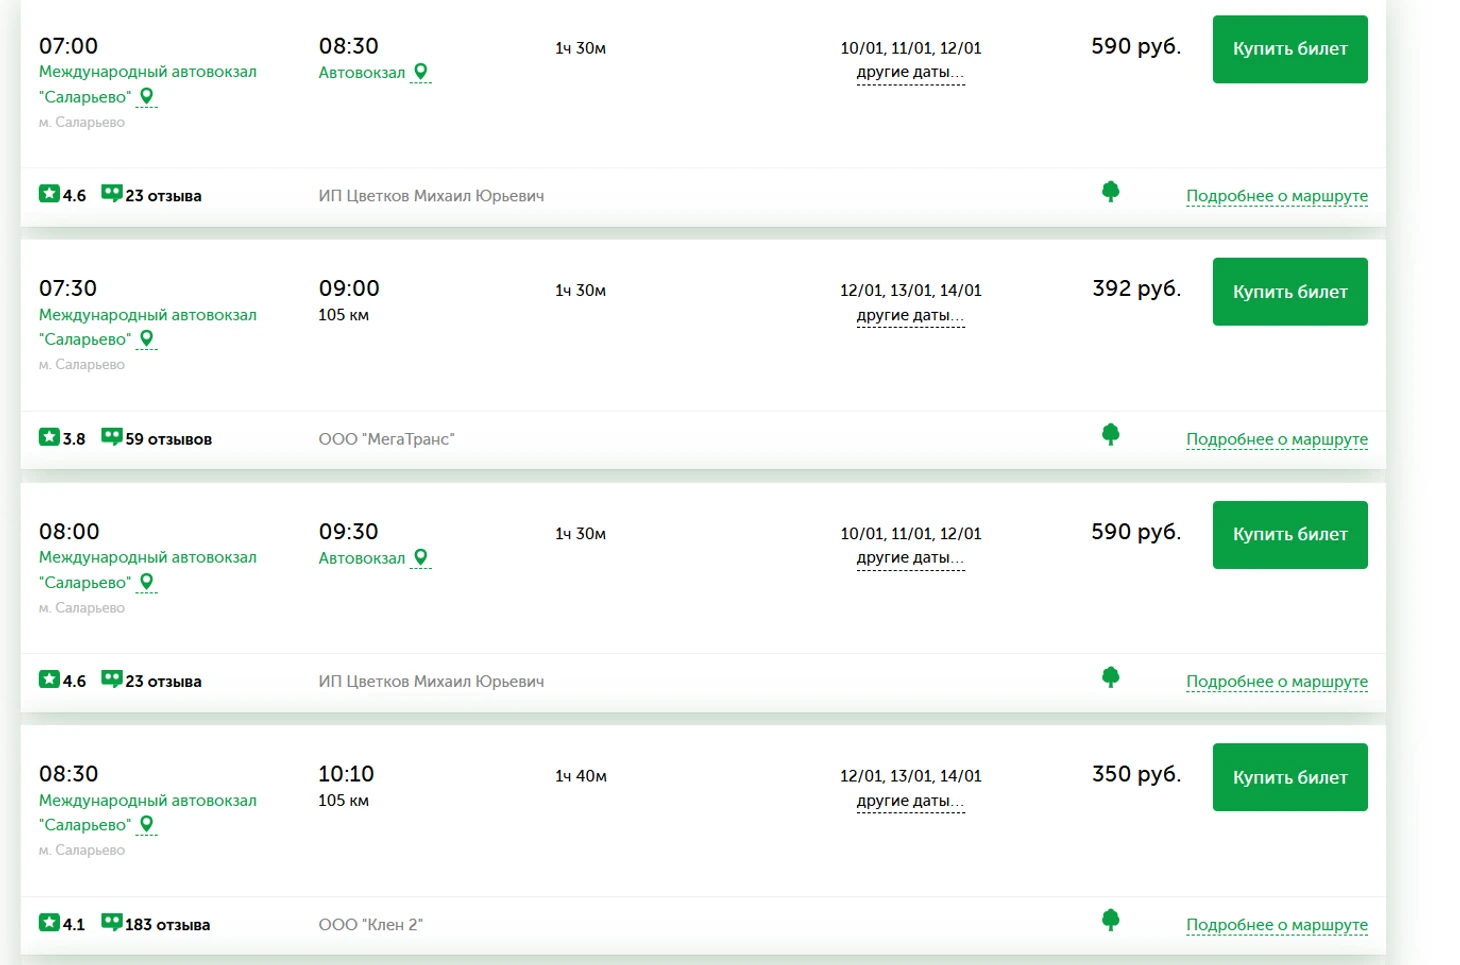Expand другие даты for 08:30 departure trip
This screenshot has width=1460, height=965.
pyautogui.click(x=910, y=801)
